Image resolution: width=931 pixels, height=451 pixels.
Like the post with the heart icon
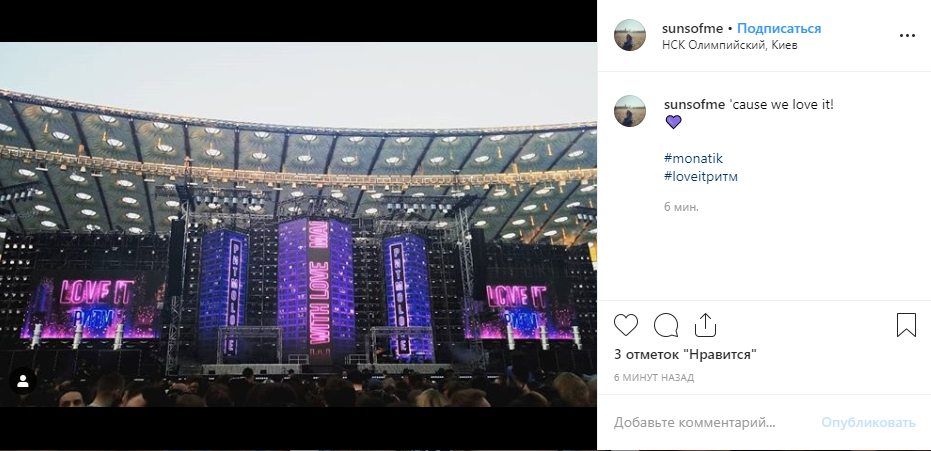(x=626, y=325)
